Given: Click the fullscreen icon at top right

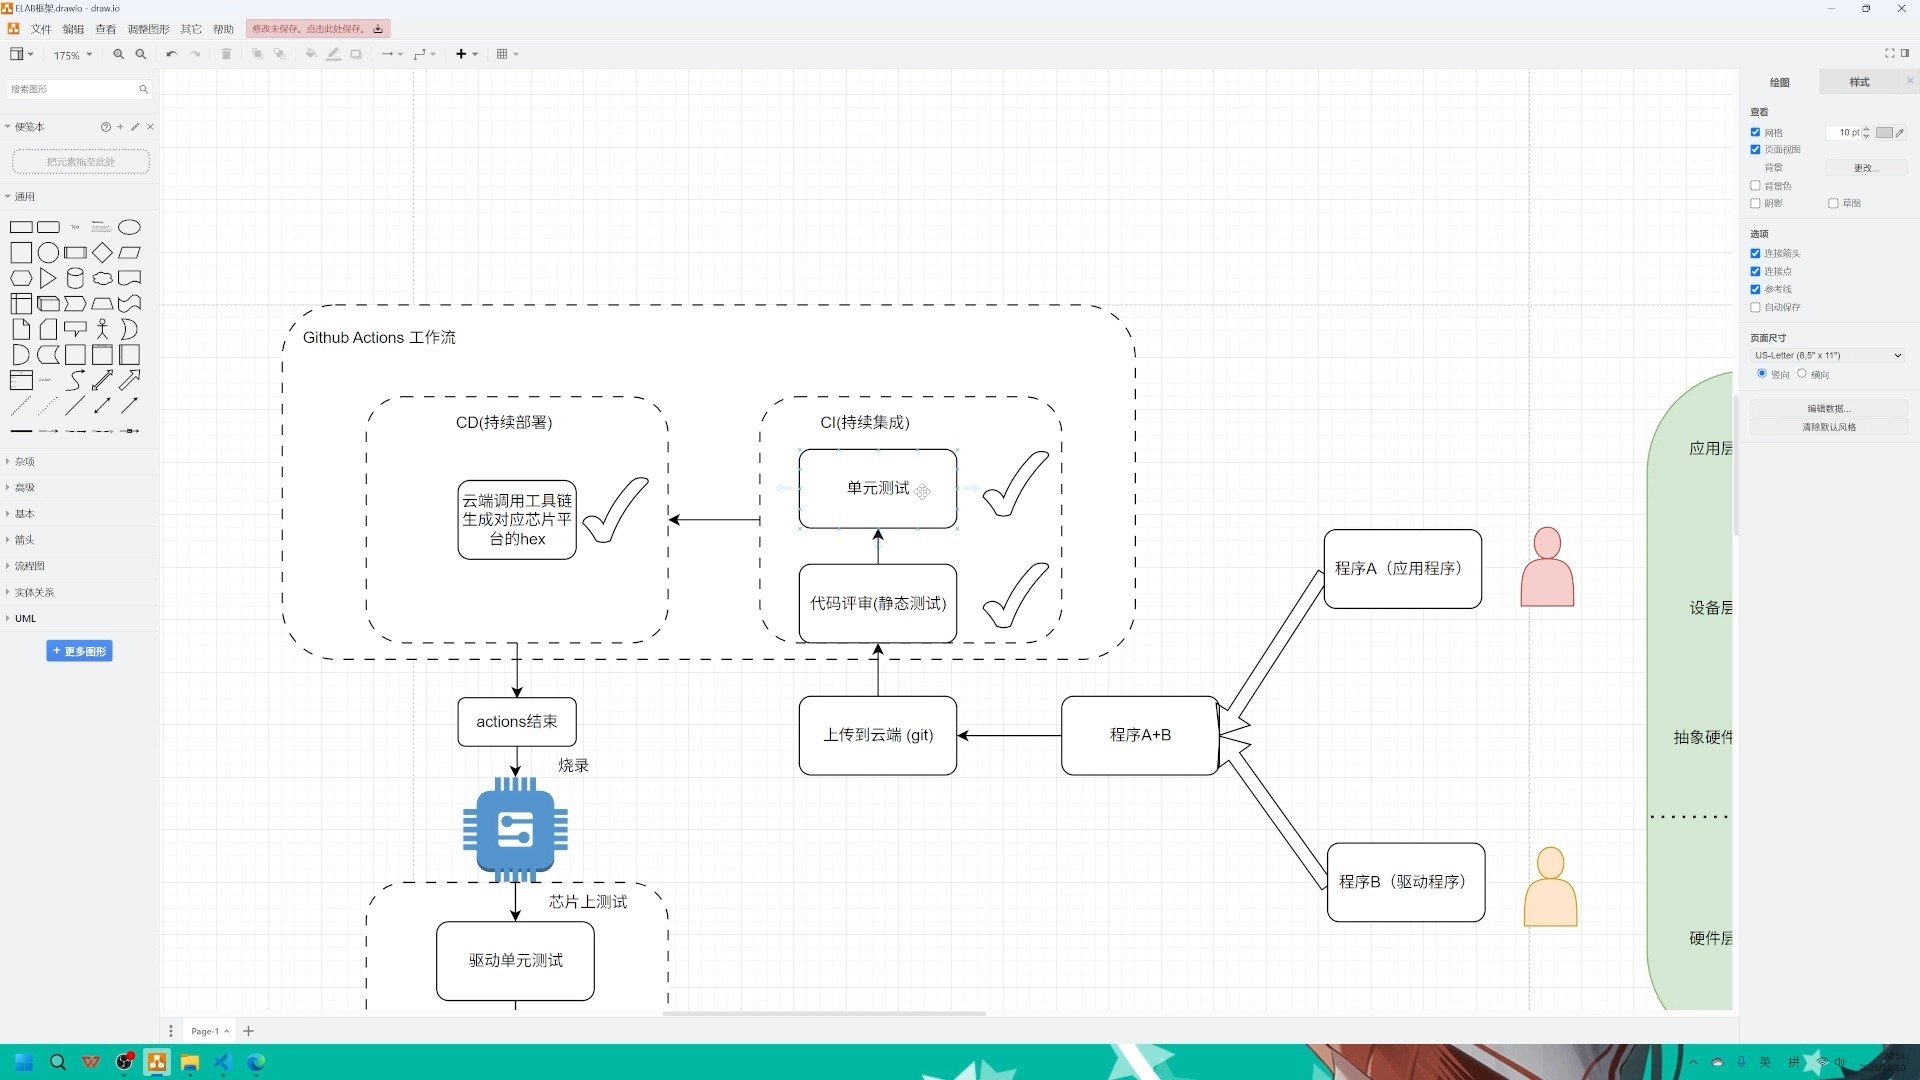Looking at the screenshot, I should [x=1889, y=53].
